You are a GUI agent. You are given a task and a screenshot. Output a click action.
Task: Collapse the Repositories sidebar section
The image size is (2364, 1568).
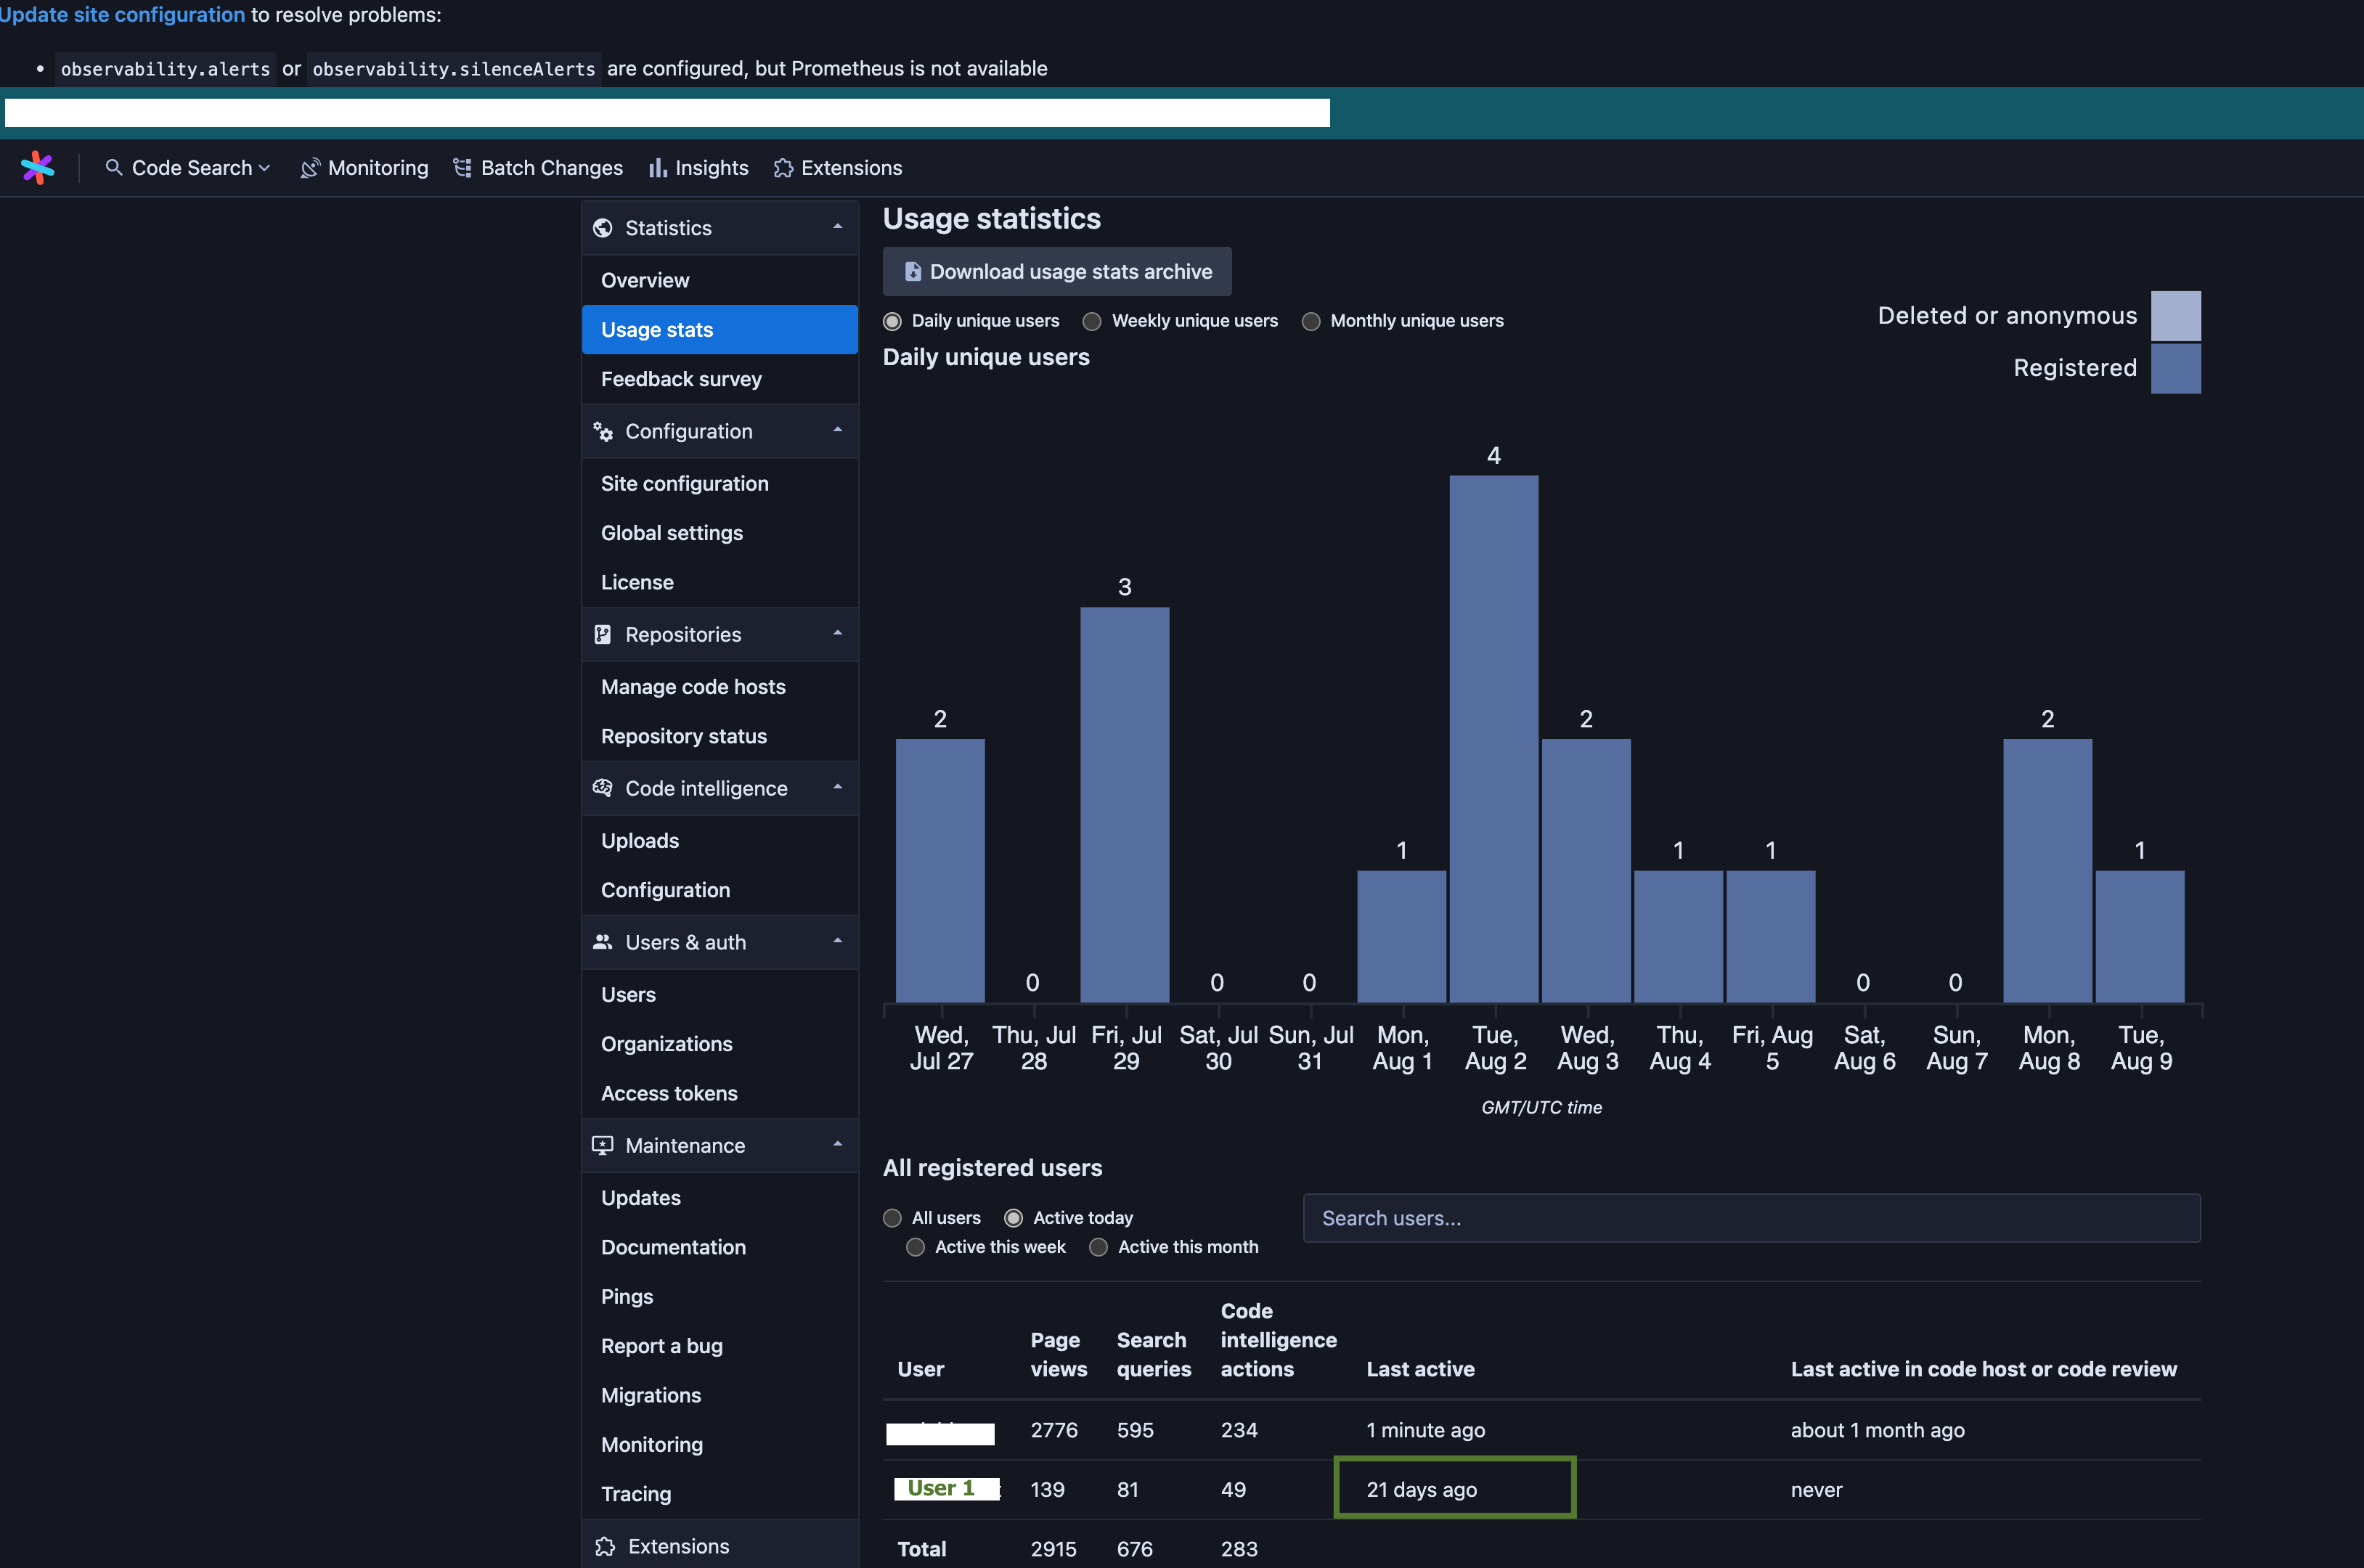tap(837, 634)
